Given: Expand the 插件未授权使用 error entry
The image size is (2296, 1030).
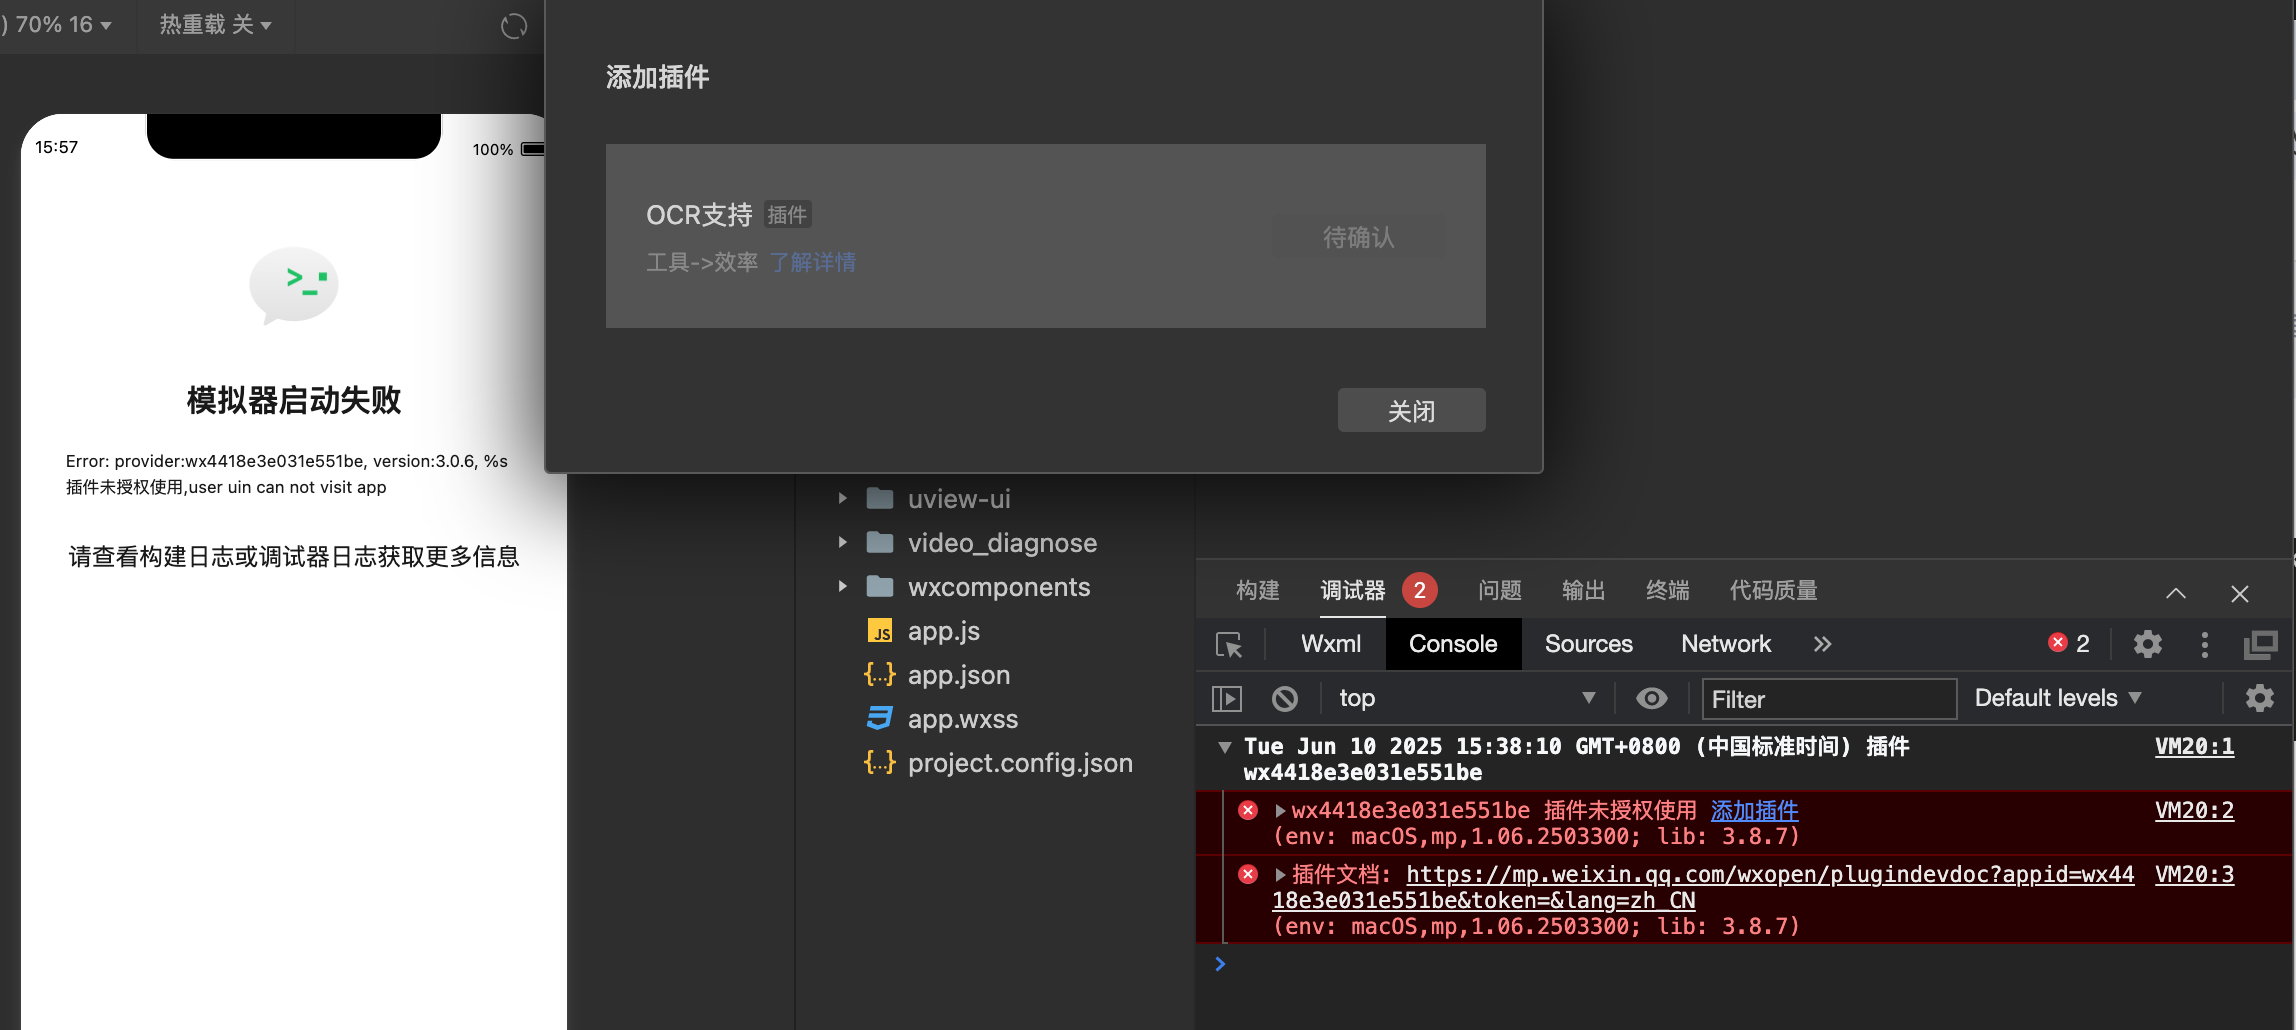Looking at the screenshot, I should pos(1280,811).
